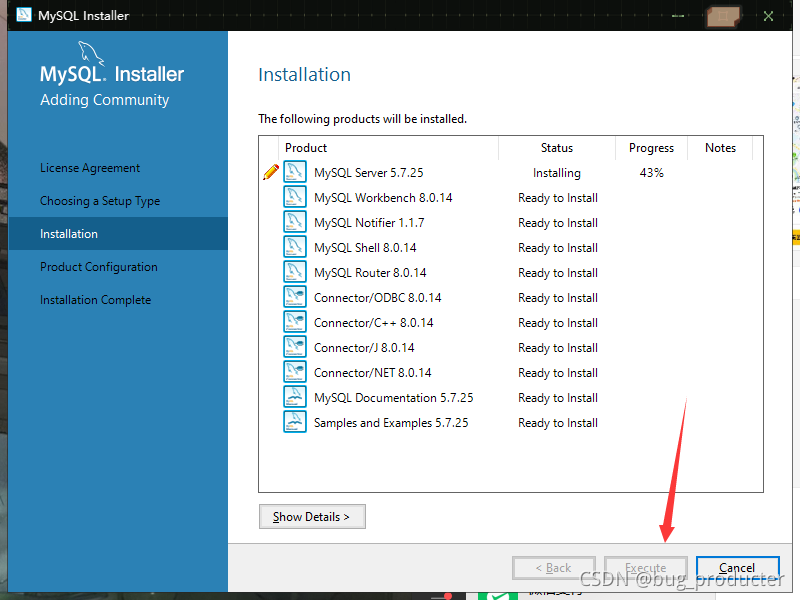Click the disabled Back button
Viewport: 800px width, 600px height.
(554, 568)
